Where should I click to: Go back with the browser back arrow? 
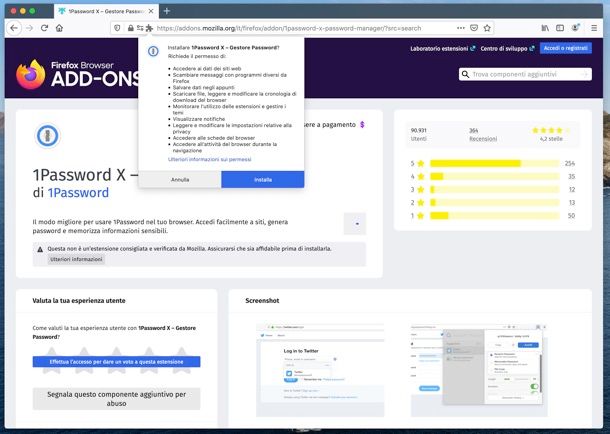(14, 28)
